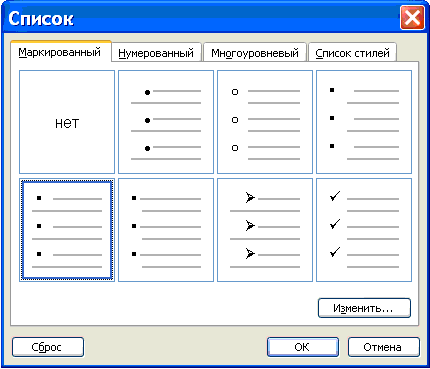This screenshot has width=430, height=369.
Task: Switch to the Нумерованный tab
Action: click(156, 53)
